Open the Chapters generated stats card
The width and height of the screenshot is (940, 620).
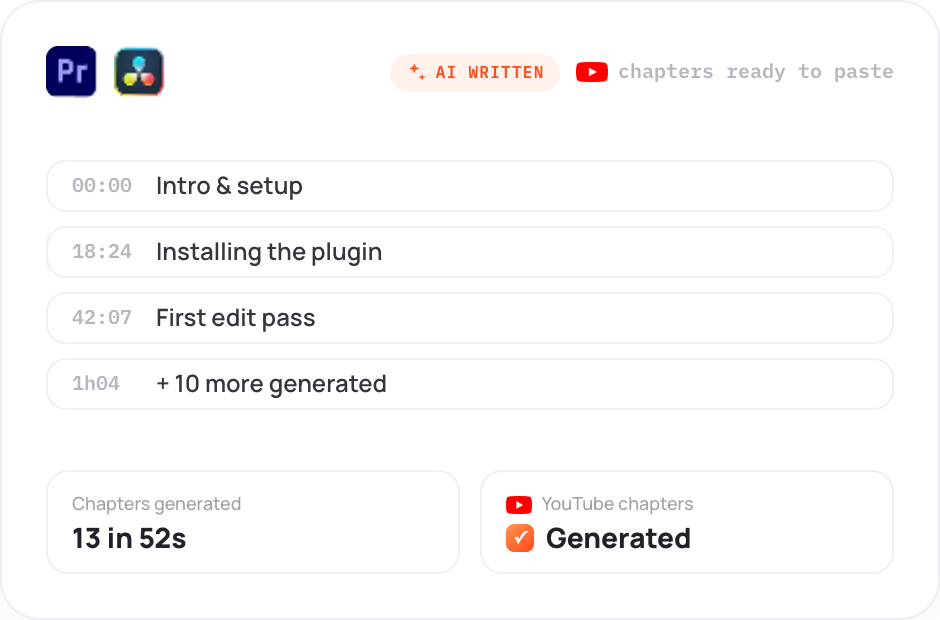pyautogui.click(x=253, y=522)
